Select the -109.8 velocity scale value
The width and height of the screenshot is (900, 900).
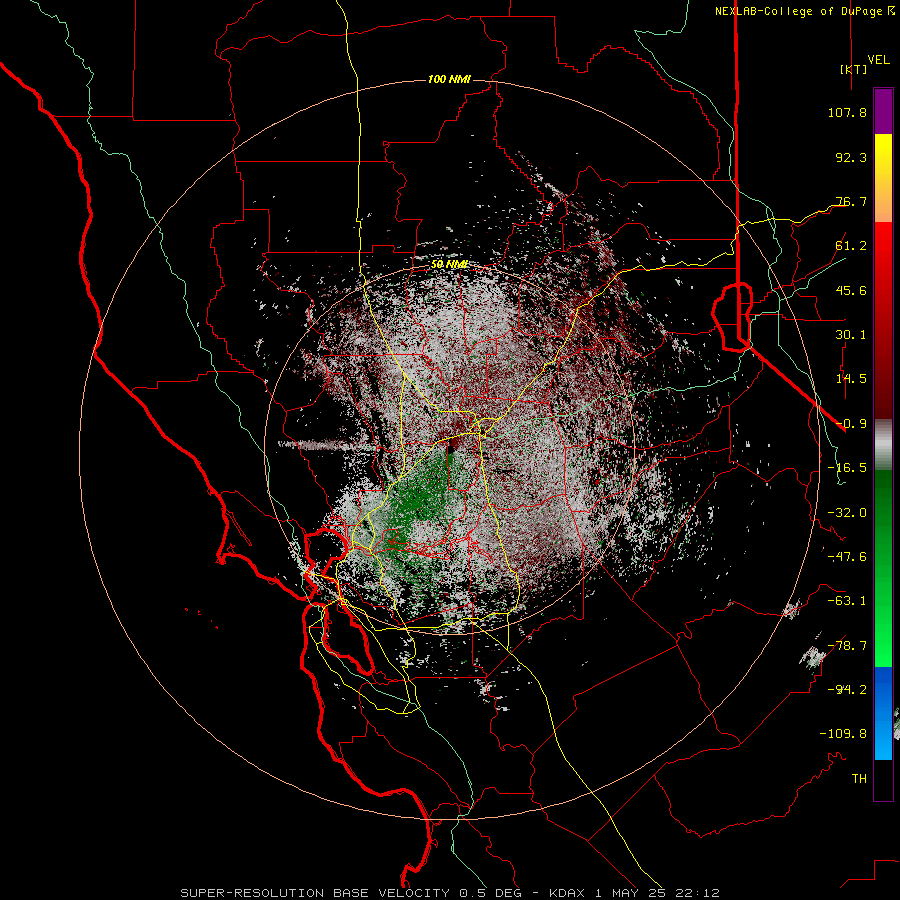coord(843,734)
